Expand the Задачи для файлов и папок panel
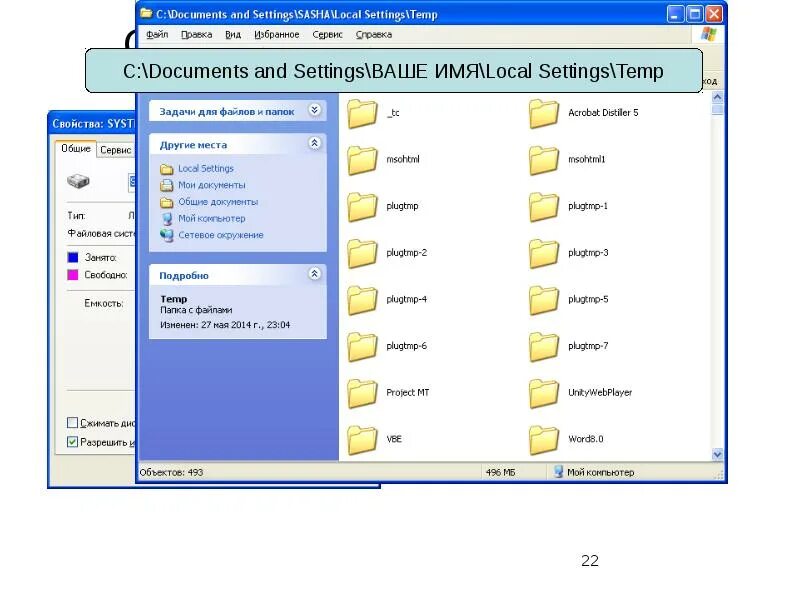Viewport: 800px width, 600px height. tap(315, 110)
